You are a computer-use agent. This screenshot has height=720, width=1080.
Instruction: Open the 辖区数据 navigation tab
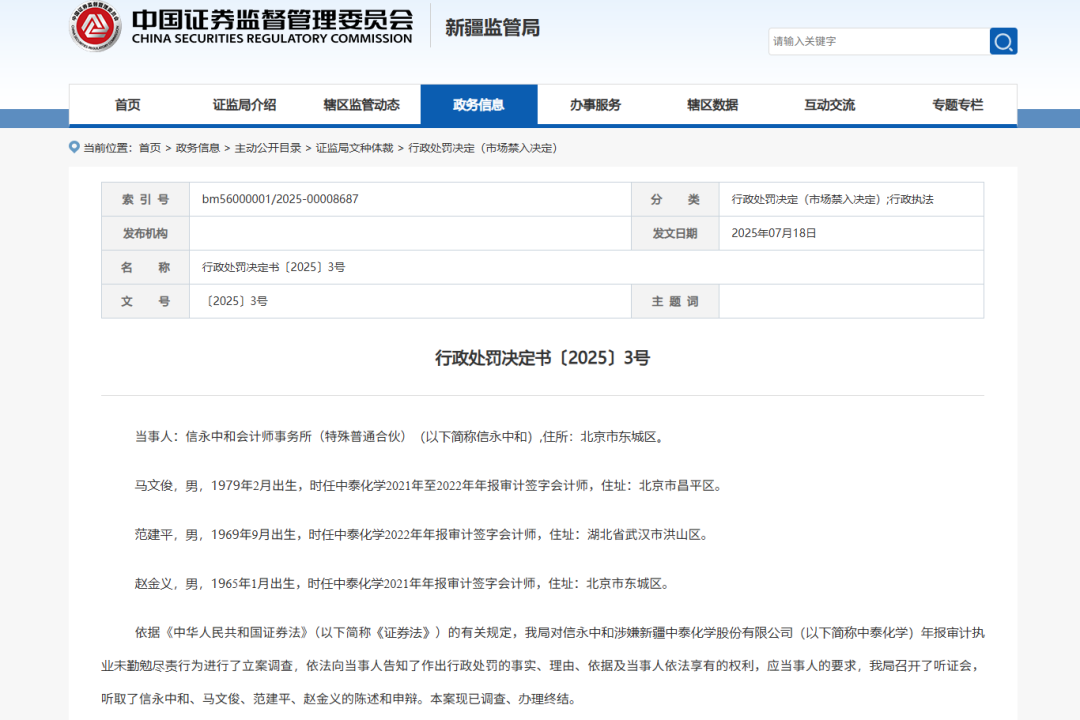tap(713, 105)
